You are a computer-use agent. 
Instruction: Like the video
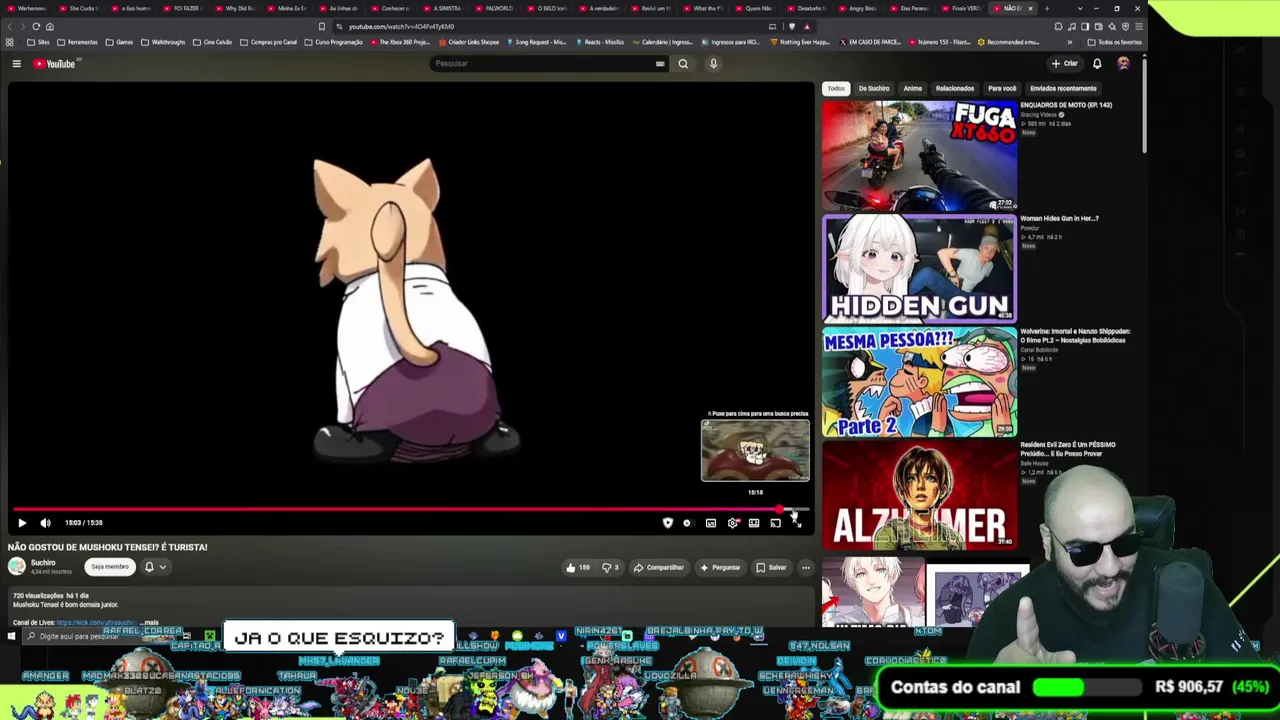pos(578,567)
